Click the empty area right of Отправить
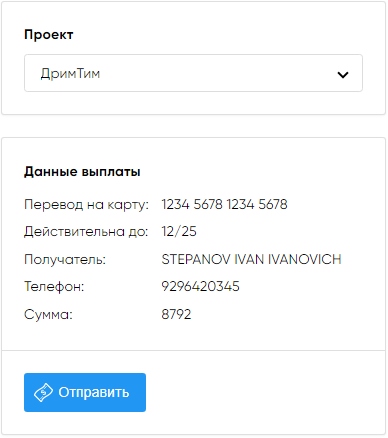Viewport: 388px width, 438px height. pyautogui.click(x=265, y=392)
